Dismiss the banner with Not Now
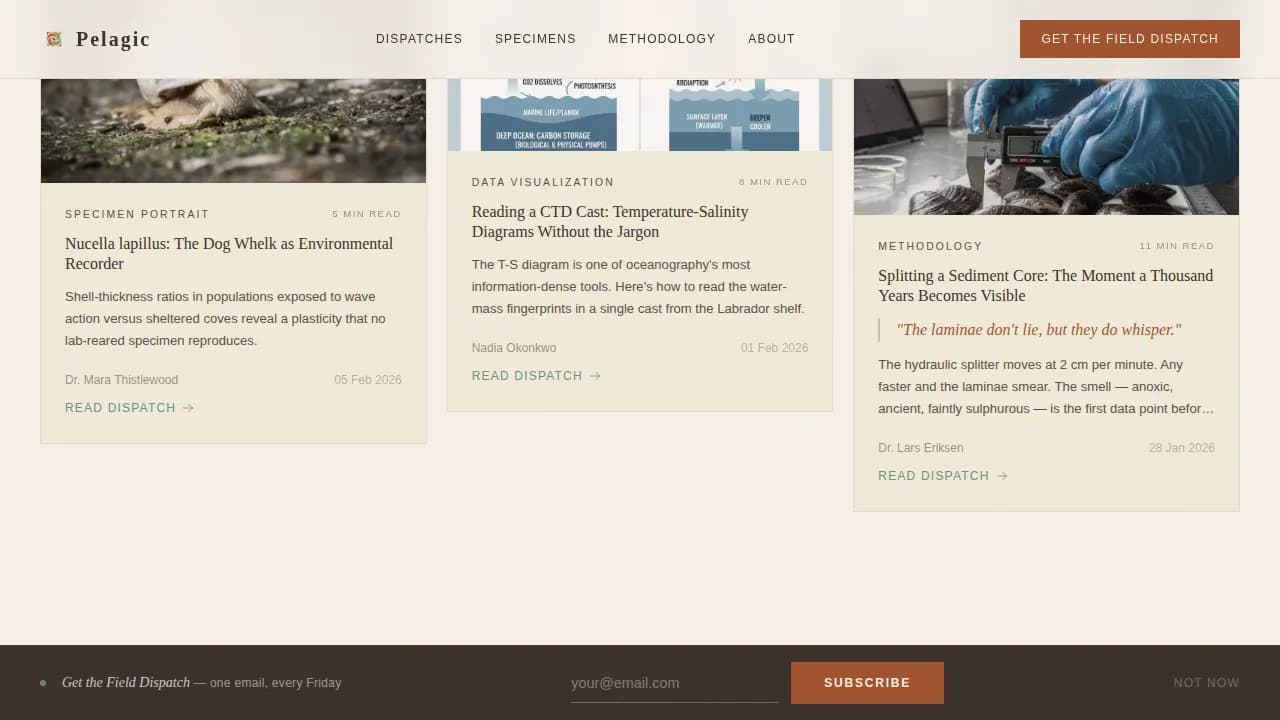Screen dimensions: 1280x720 (x=1206, y=683)
